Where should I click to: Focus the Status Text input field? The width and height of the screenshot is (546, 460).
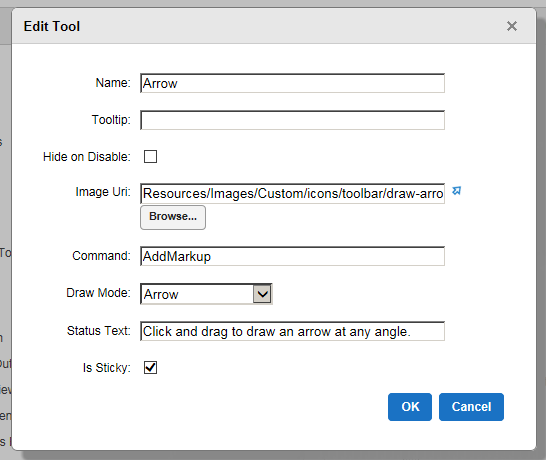(292, 331)
